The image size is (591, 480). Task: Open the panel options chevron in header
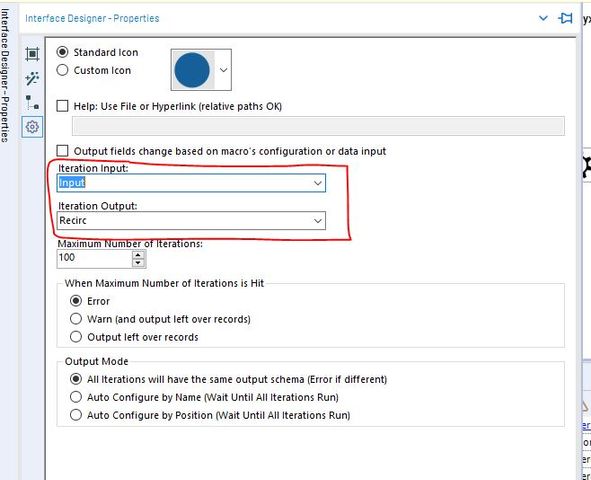pos(543,18)
